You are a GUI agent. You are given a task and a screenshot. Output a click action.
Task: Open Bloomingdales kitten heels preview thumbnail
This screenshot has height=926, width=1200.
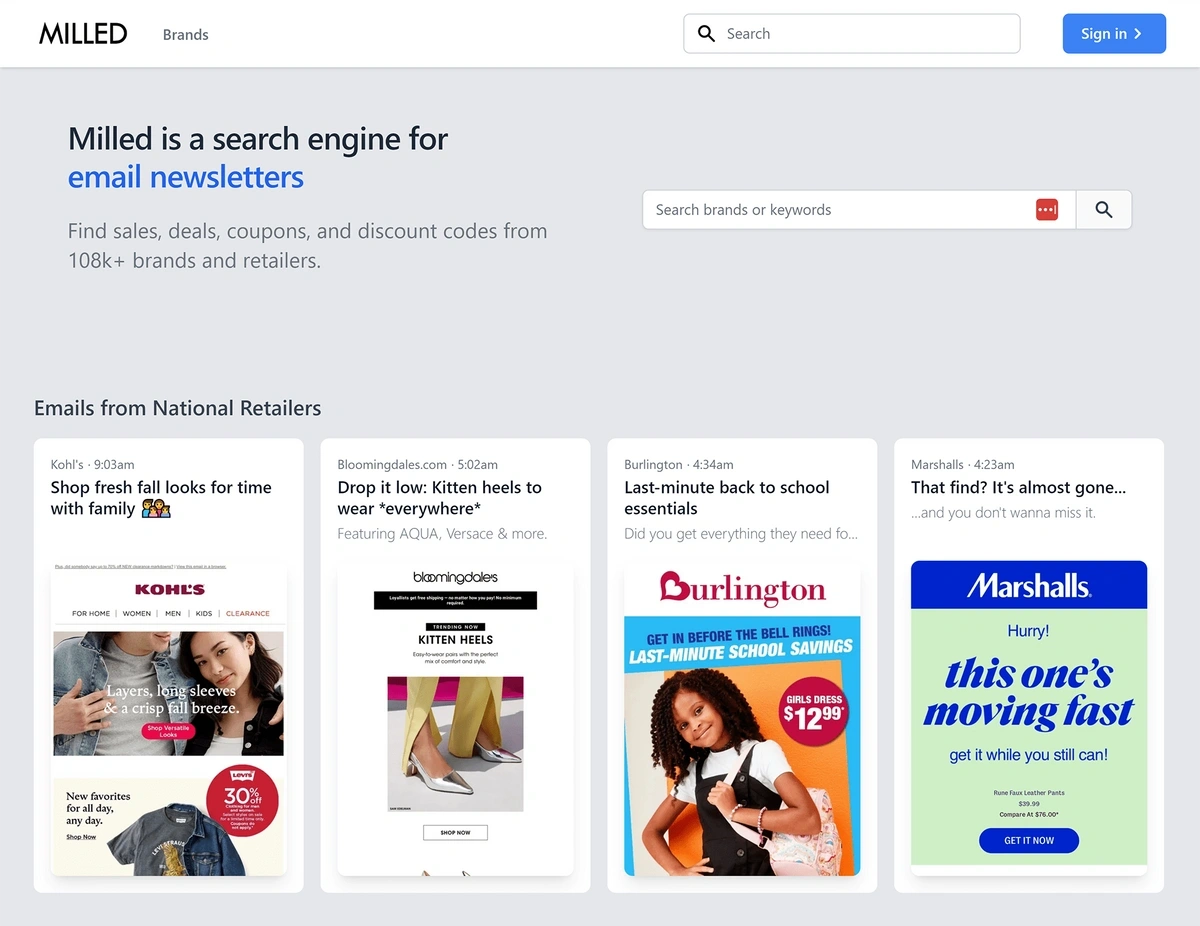pos(455,718)
